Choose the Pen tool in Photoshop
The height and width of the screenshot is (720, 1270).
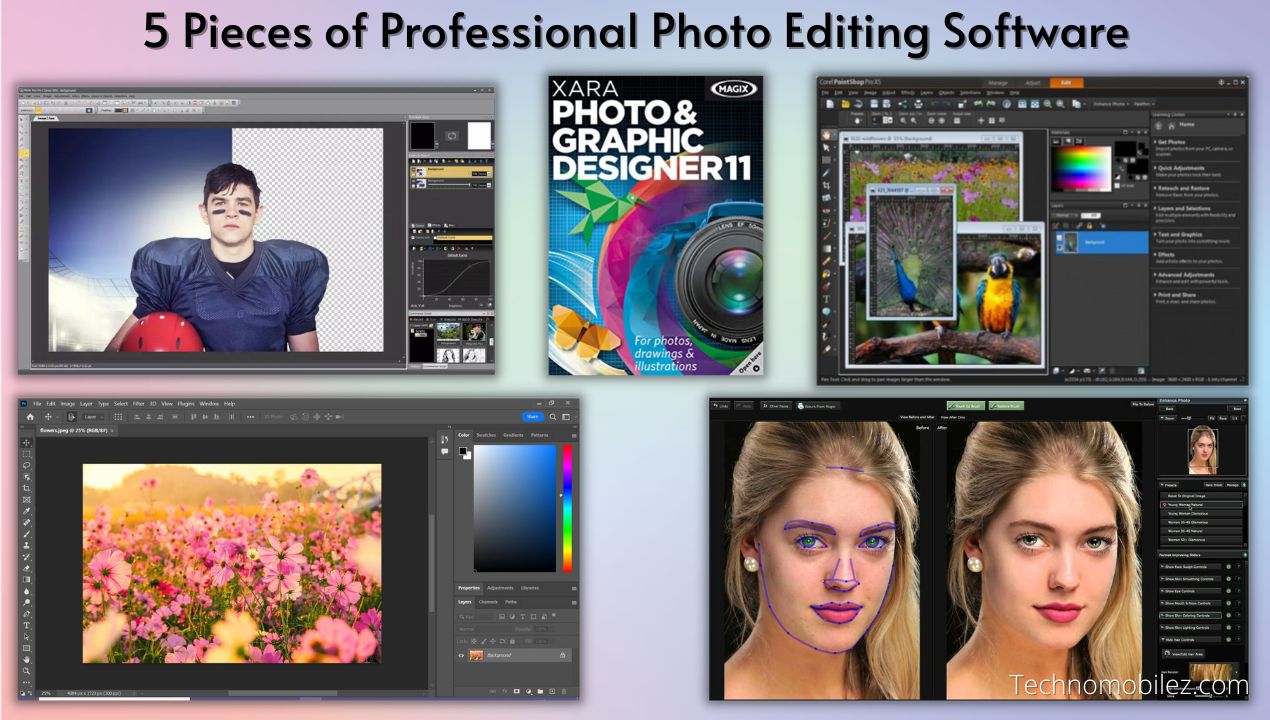click(27, 614)
